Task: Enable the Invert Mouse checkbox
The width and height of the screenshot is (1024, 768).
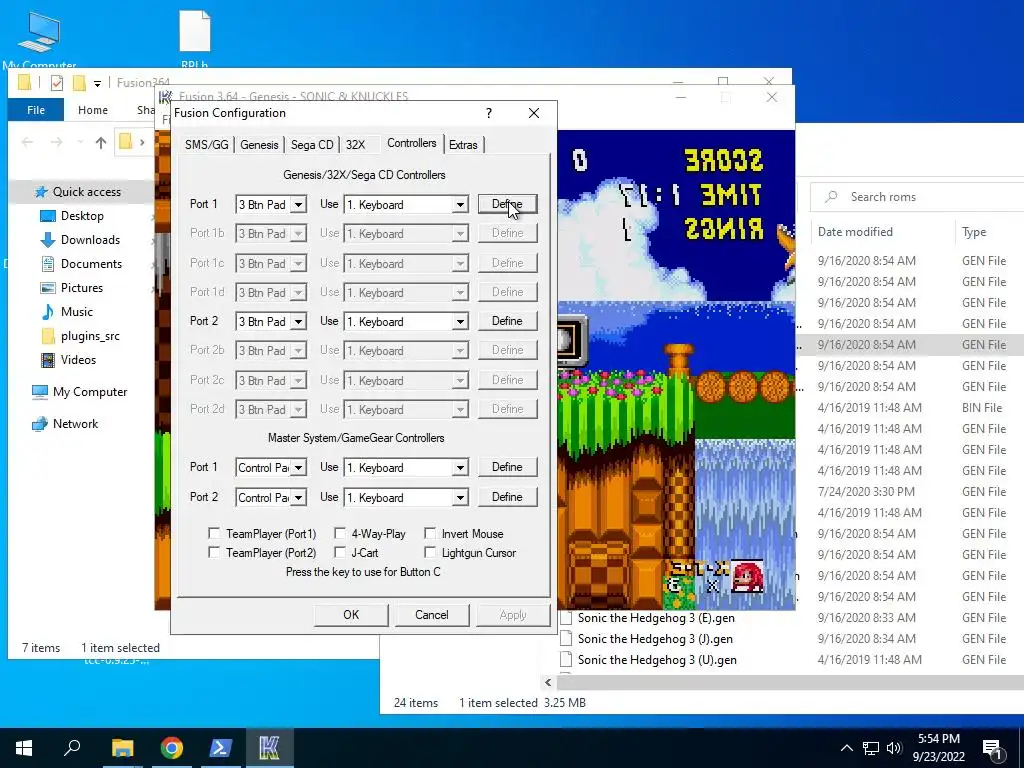Action: pyautogui.click(x=430, y=534)
